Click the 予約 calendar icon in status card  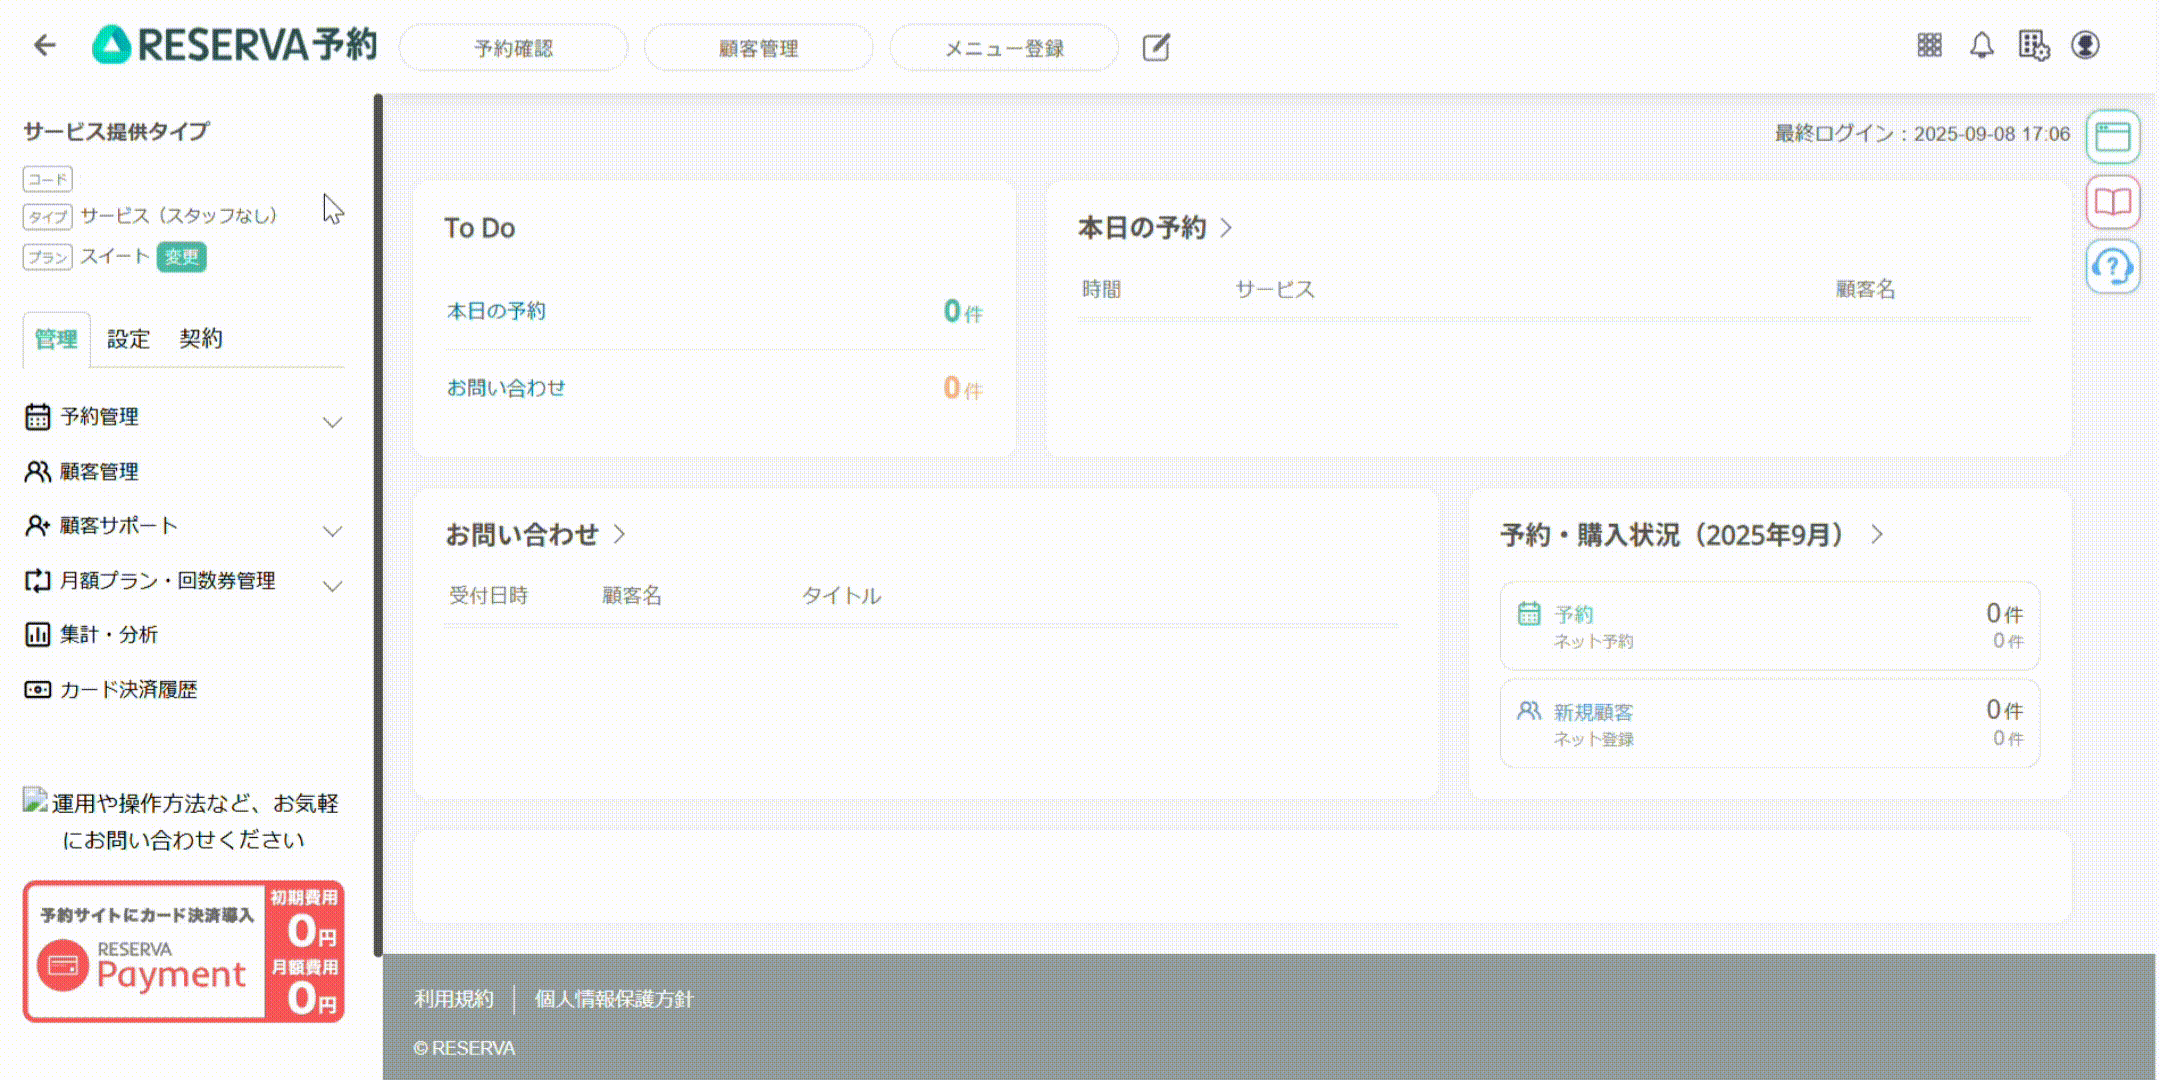coord(1529,613)
